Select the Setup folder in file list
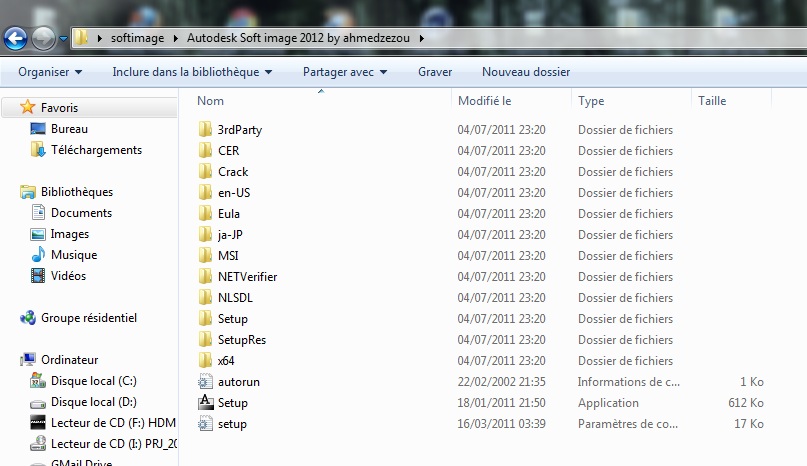This screenshot has width=807, height=466. pyautogui.click(x=233, y=319)
